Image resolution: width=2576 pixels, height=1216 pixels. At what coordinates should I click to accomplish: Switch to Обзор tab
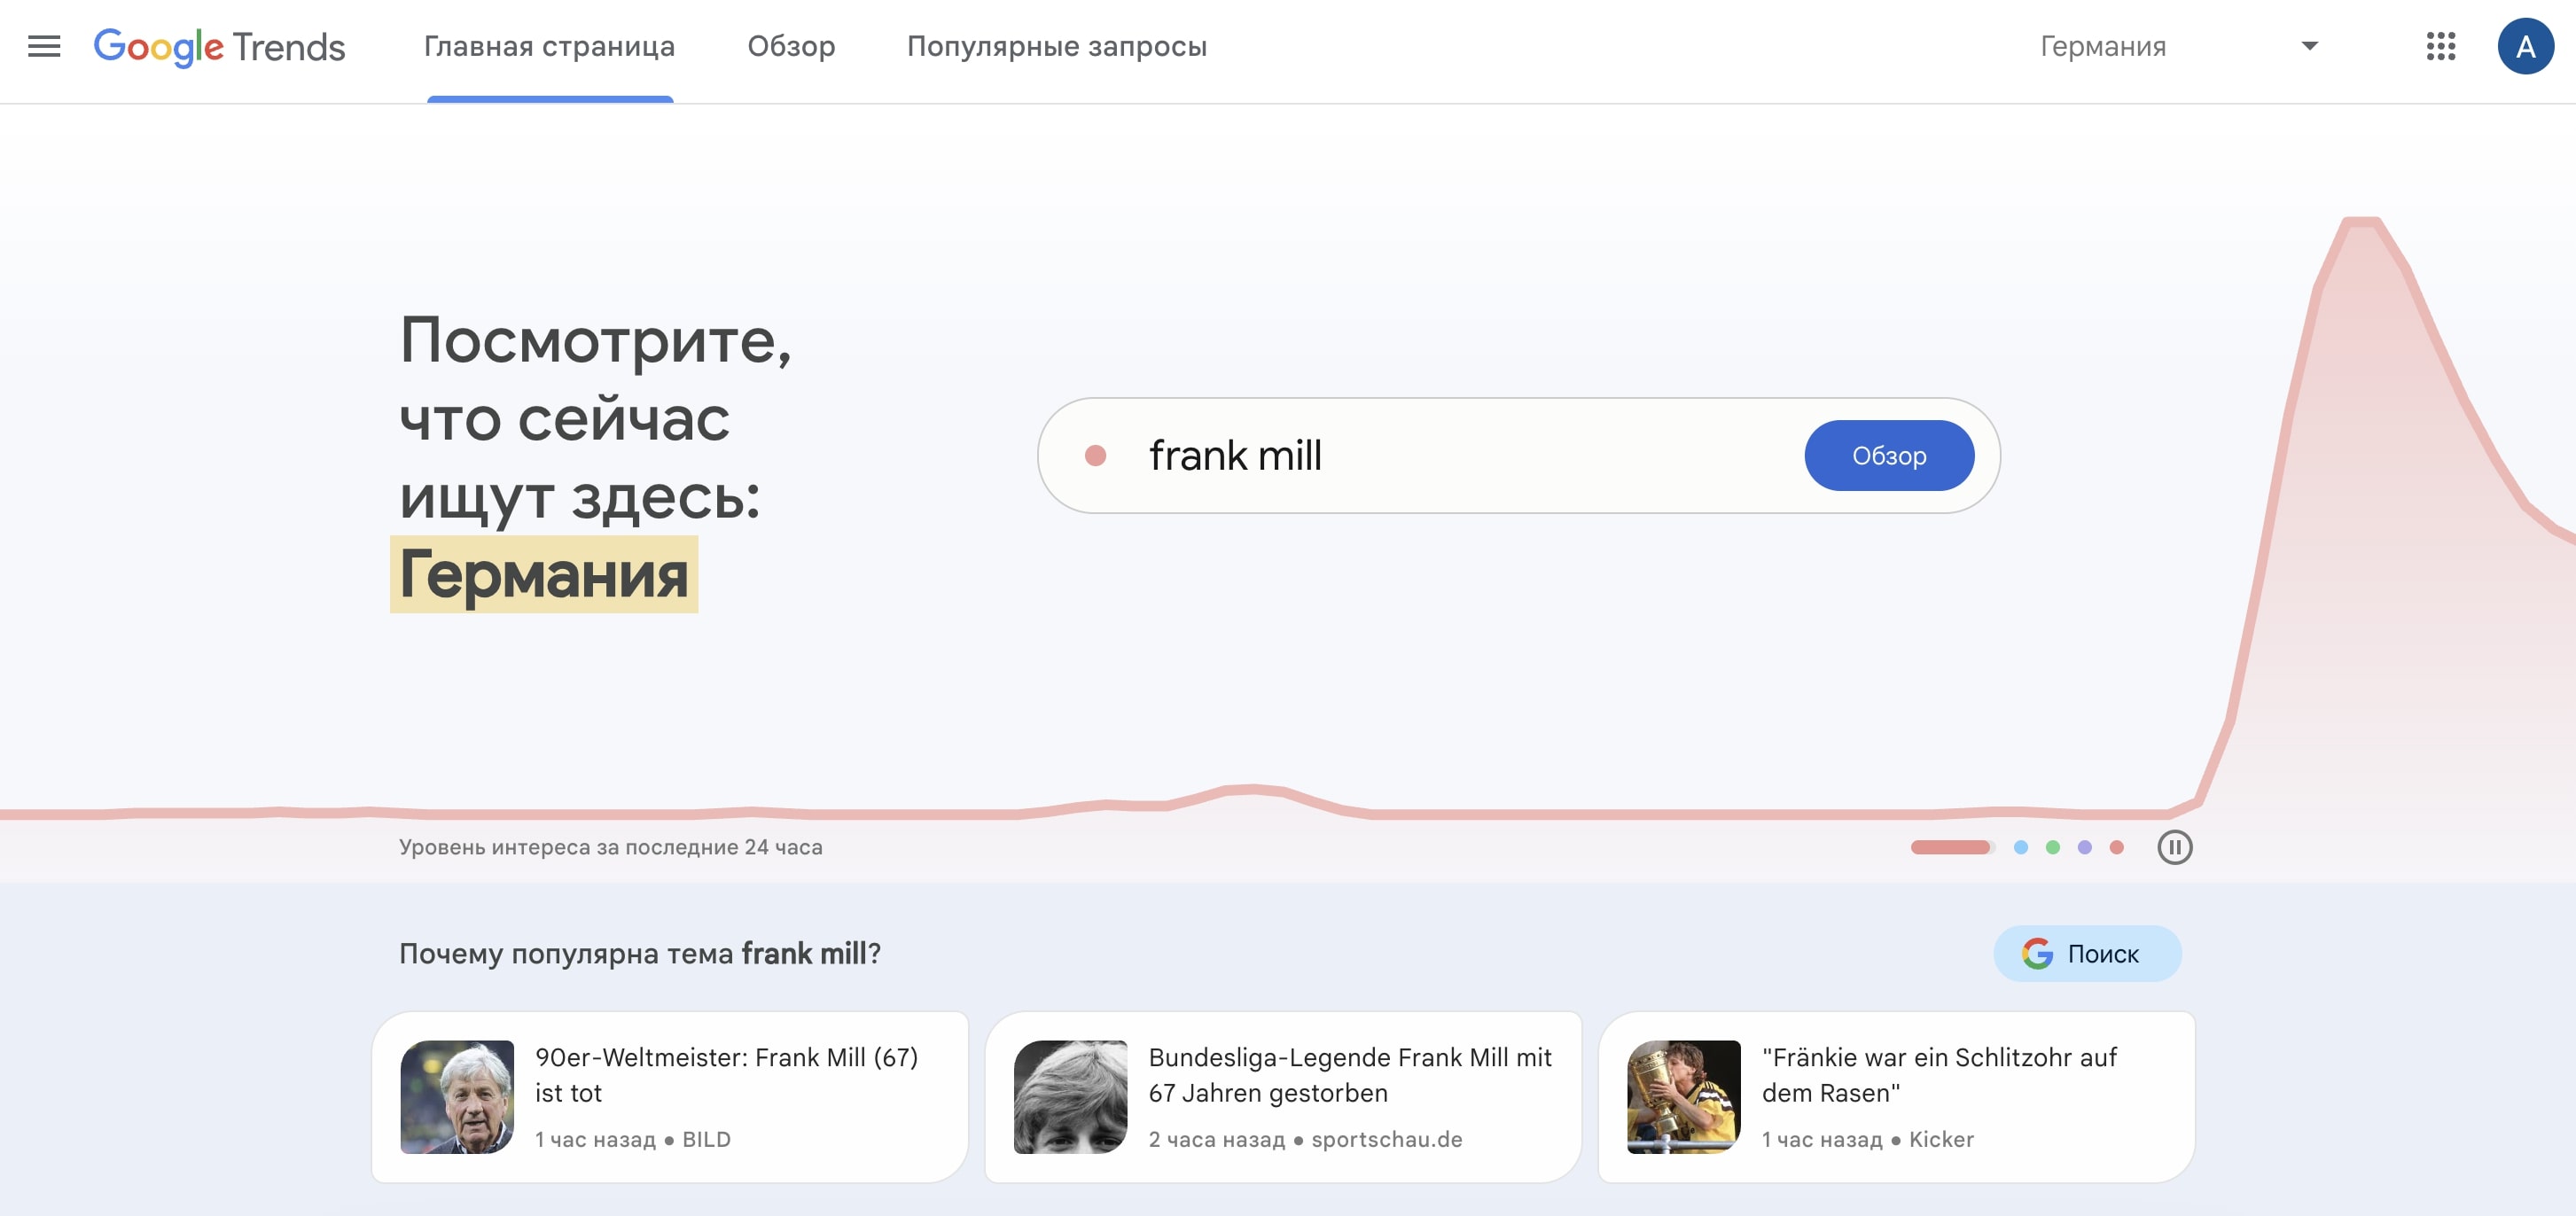pyautogui.click(x=791, y=46)
